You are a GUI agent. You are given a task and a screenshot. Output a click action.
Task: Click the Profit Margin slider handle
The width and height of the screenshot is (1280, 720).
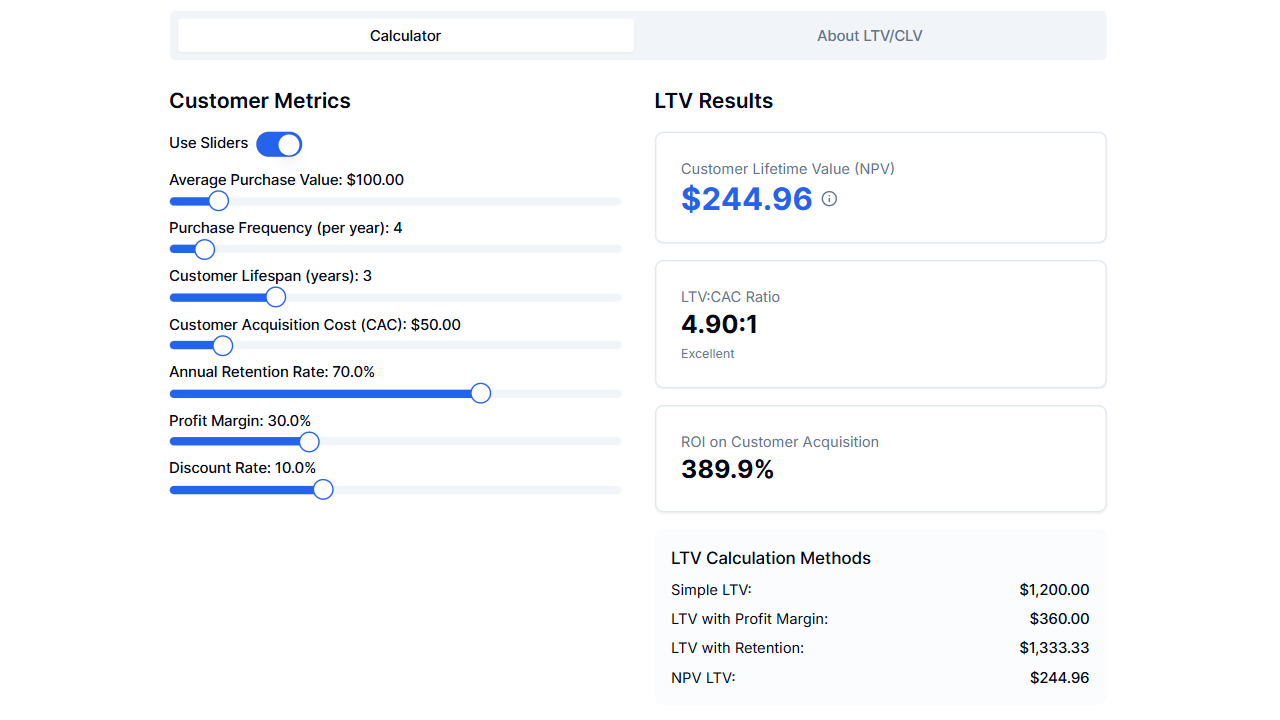(x=308, y=441)
